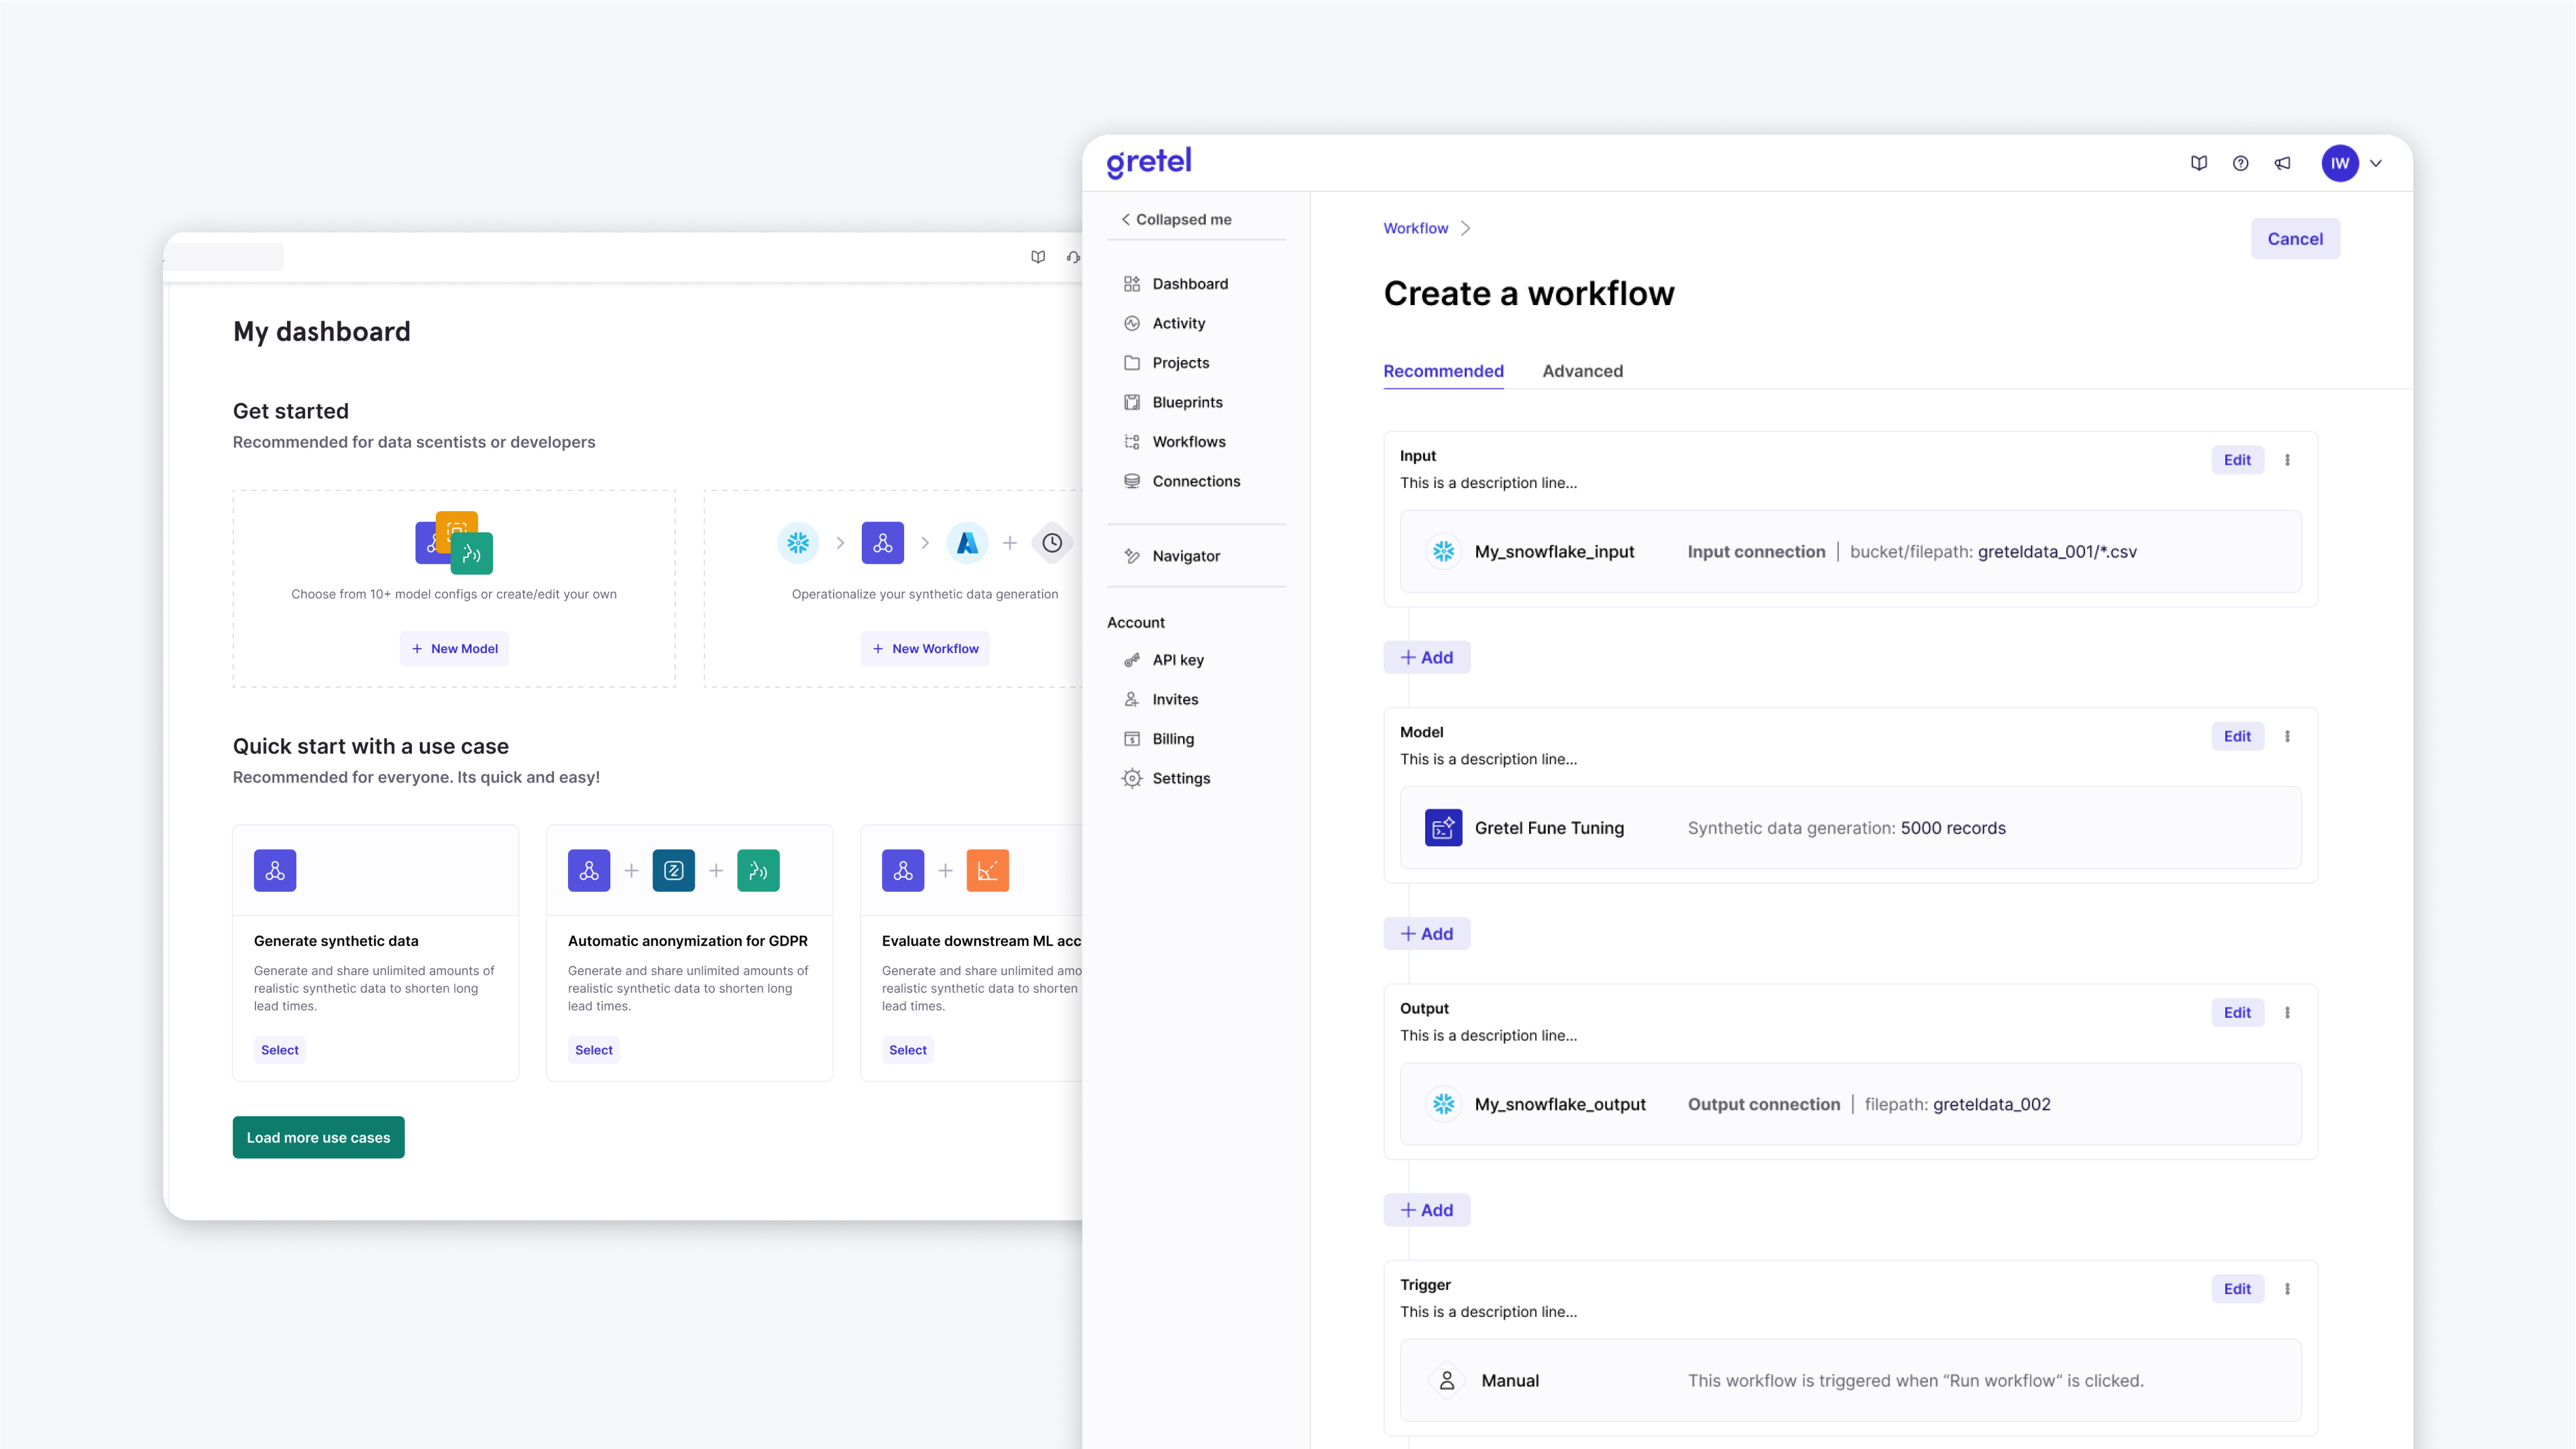Click the gretel logo
Image resolution: width=2576 pixels, height=1449 pixels.
click(1148, 162)
